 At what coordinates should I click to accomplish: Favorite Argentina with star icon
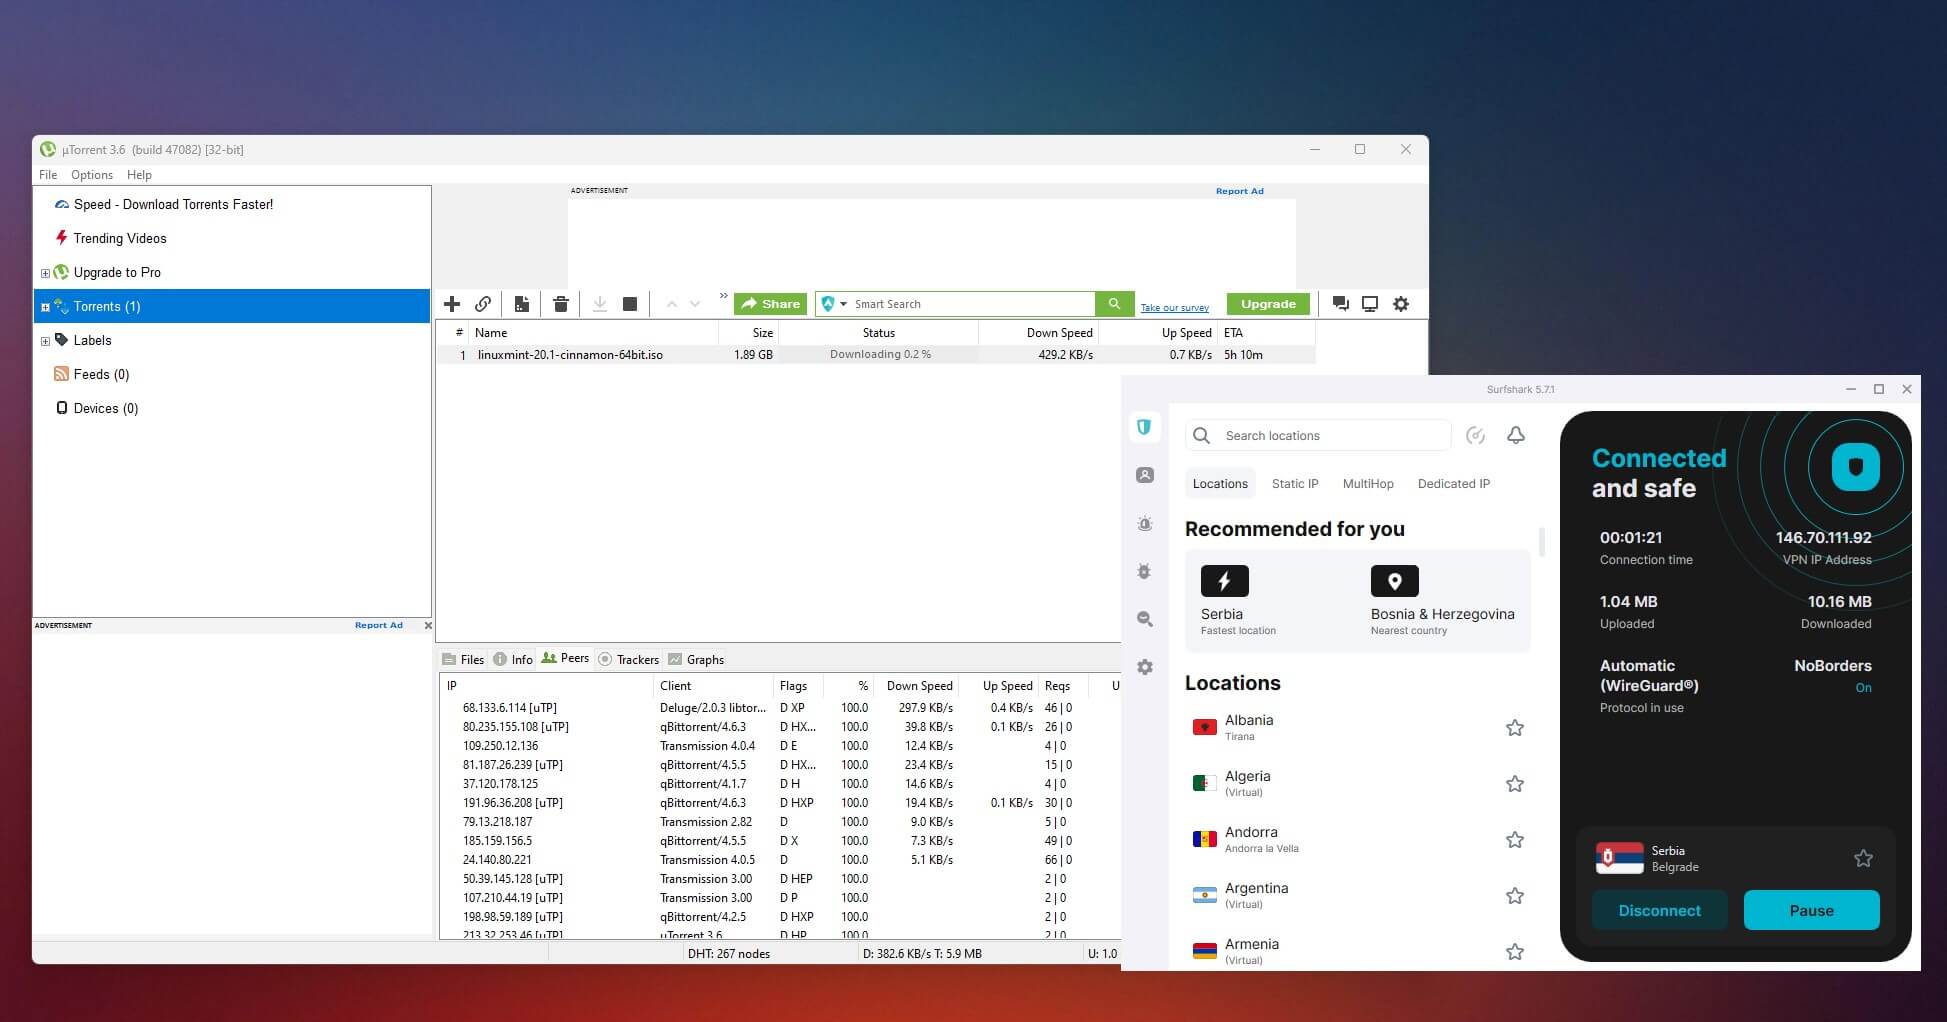point(1515,896)
